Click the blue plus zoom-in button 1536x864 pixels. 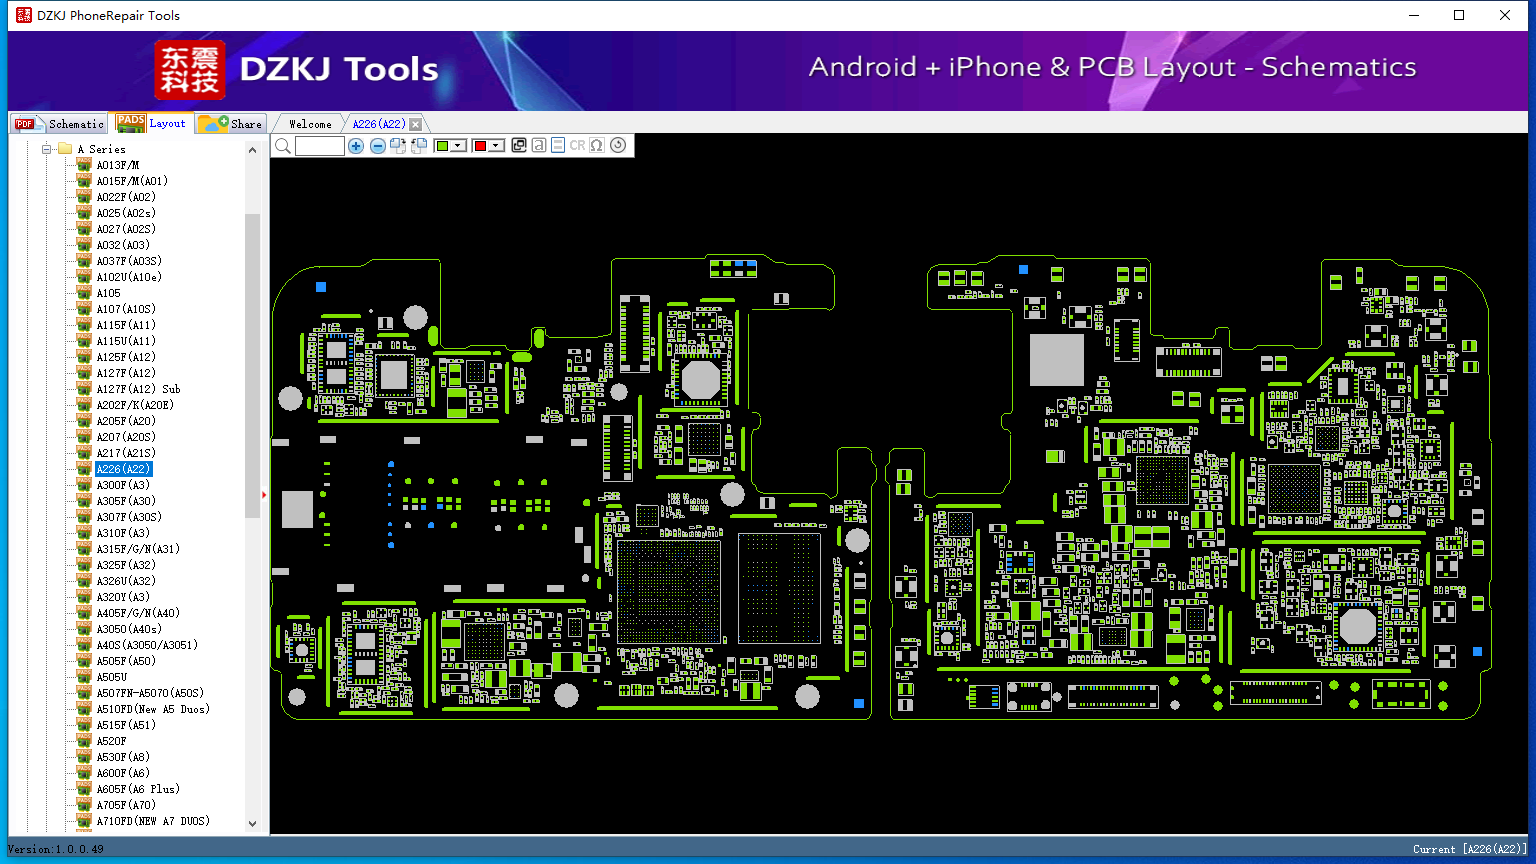[x=356, y=146]
